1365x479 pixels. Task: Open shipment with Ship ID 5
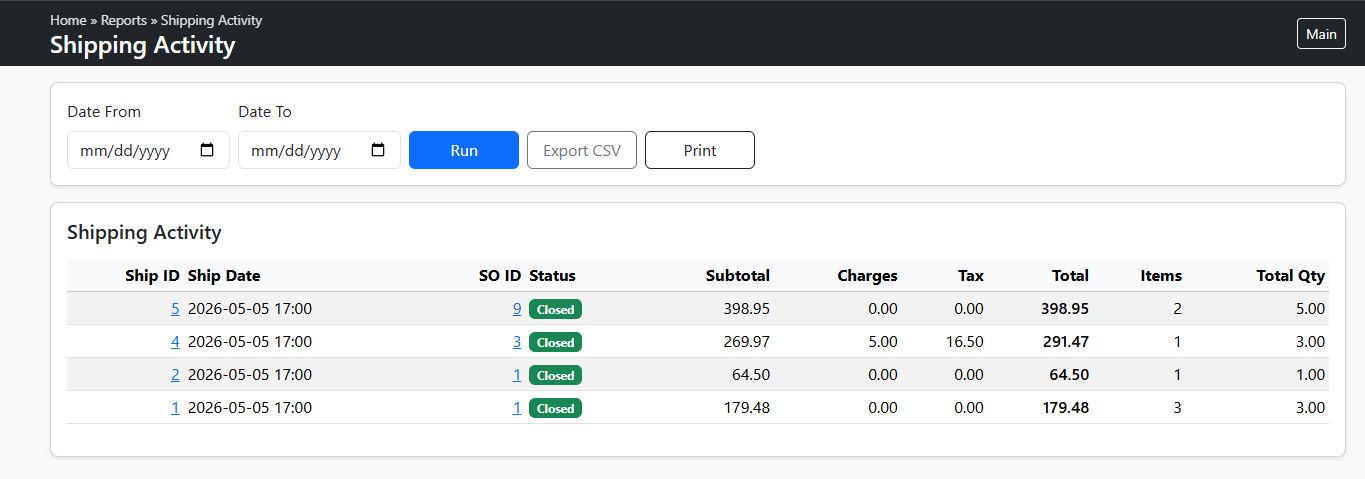pyautogui.click(x=176, y=308)
